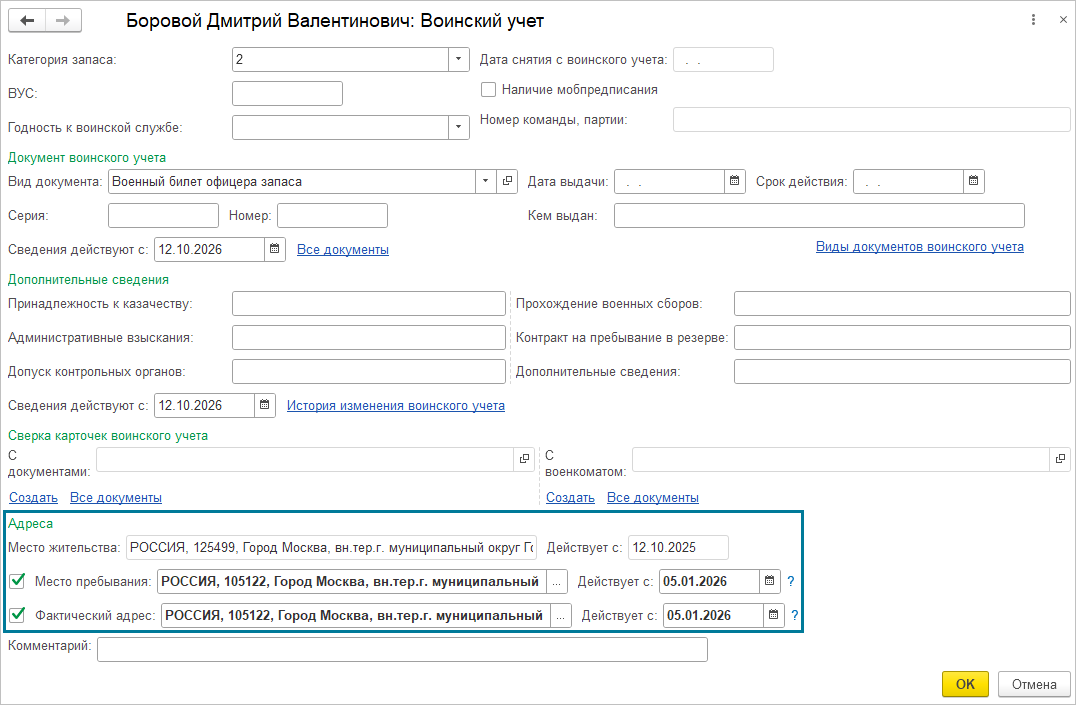Uncheck the Место пребывания checkbox
Screen dimensions: 1076x705
tap(17, 581)
